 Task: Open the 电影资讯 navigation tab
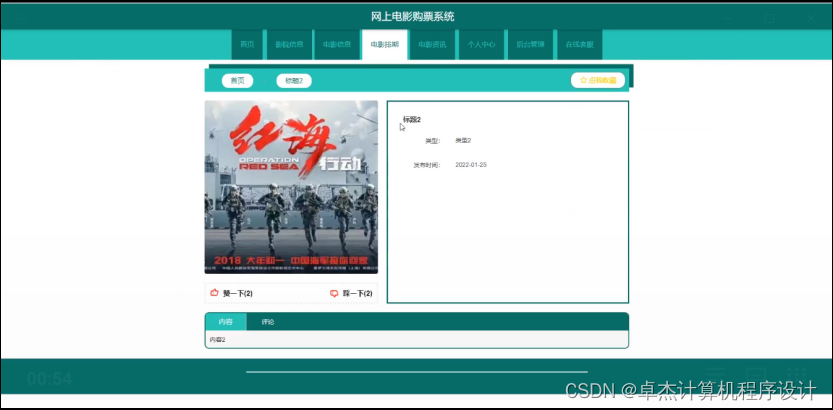(x=431, y=45)
